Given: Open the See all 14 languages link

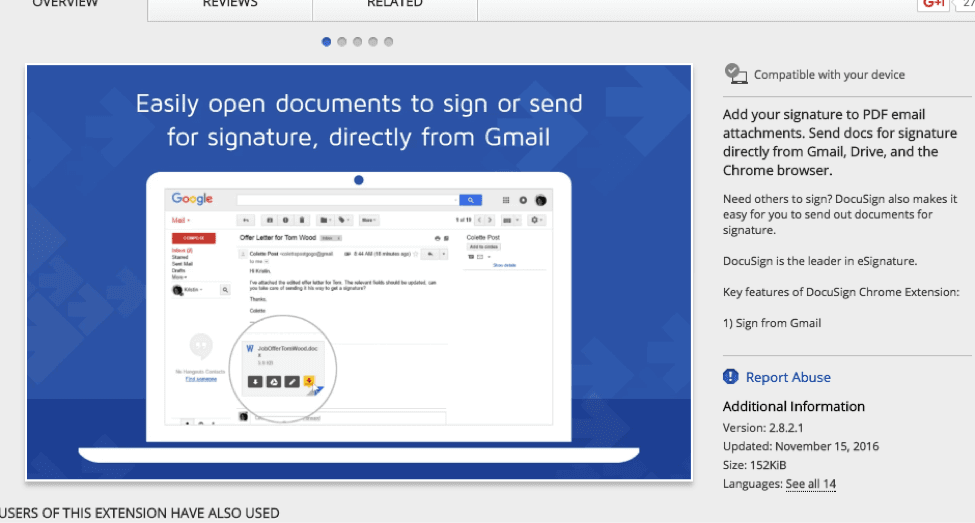Looking at the screenshot, I should click(x=810, y=484).
